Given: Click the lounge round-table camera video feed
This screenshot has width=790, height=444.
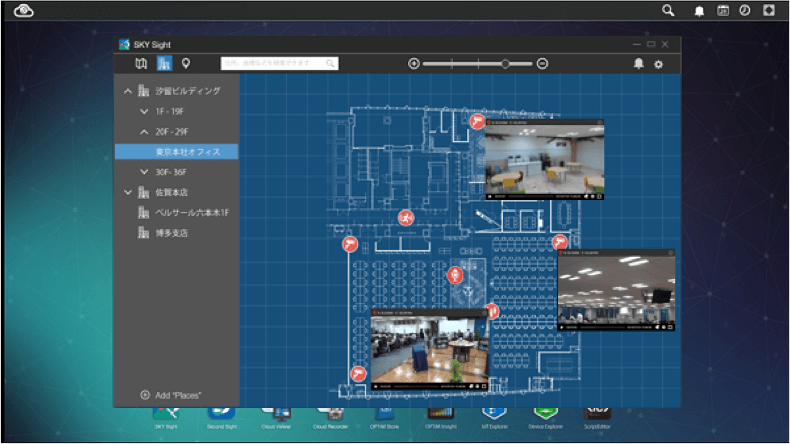Looking at the screenshot, I should coord(429,349).
